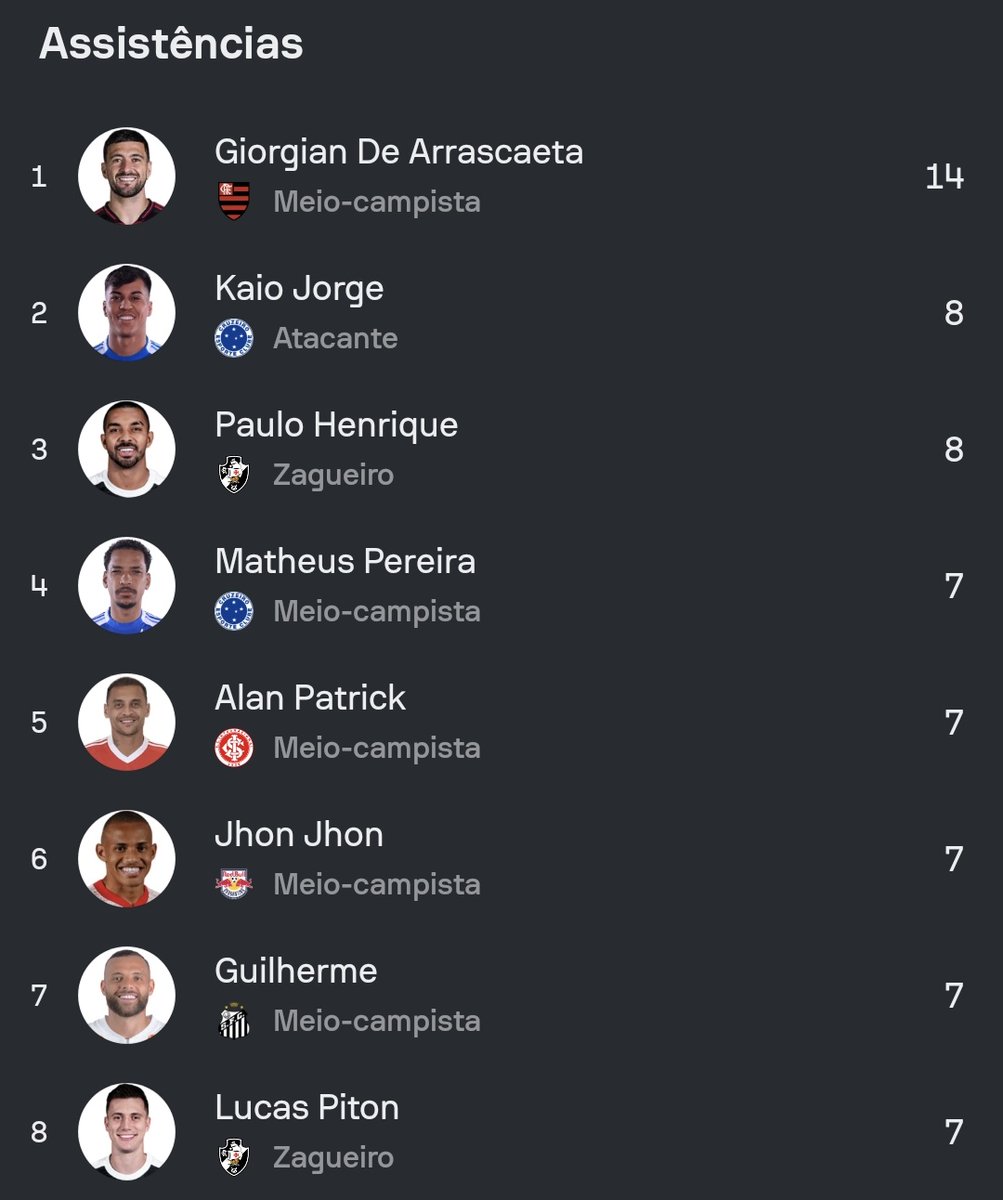Select Paulo Henrique's avatar picture

click(x=127, y=449)
